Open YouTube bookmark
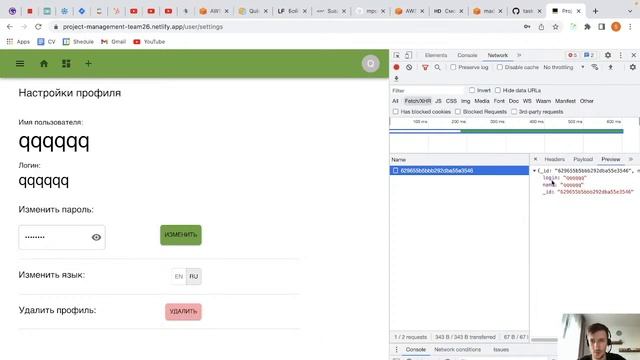The image size is (640, 360). coord(149,42)
